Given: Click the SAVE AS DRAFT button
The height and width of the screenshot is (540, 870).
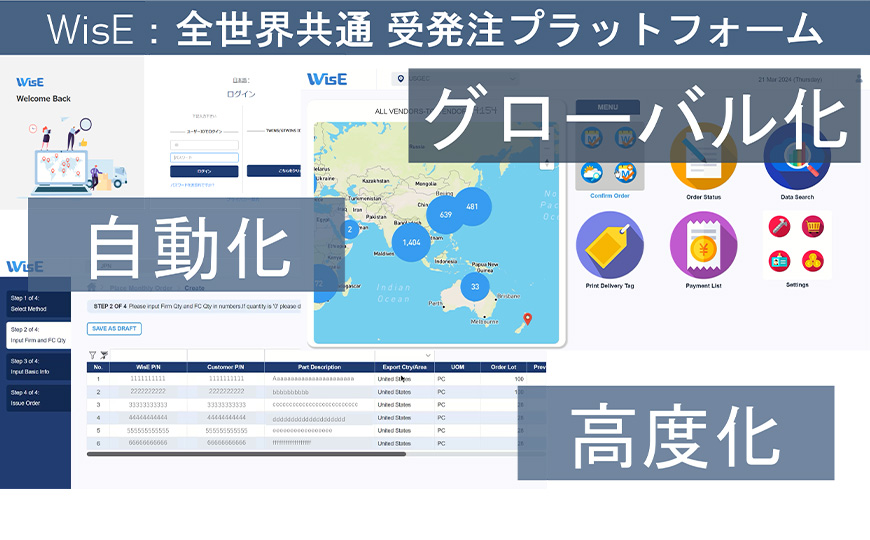Looking at the screenshot, I should pyautogui.click(x=114, y=329).
